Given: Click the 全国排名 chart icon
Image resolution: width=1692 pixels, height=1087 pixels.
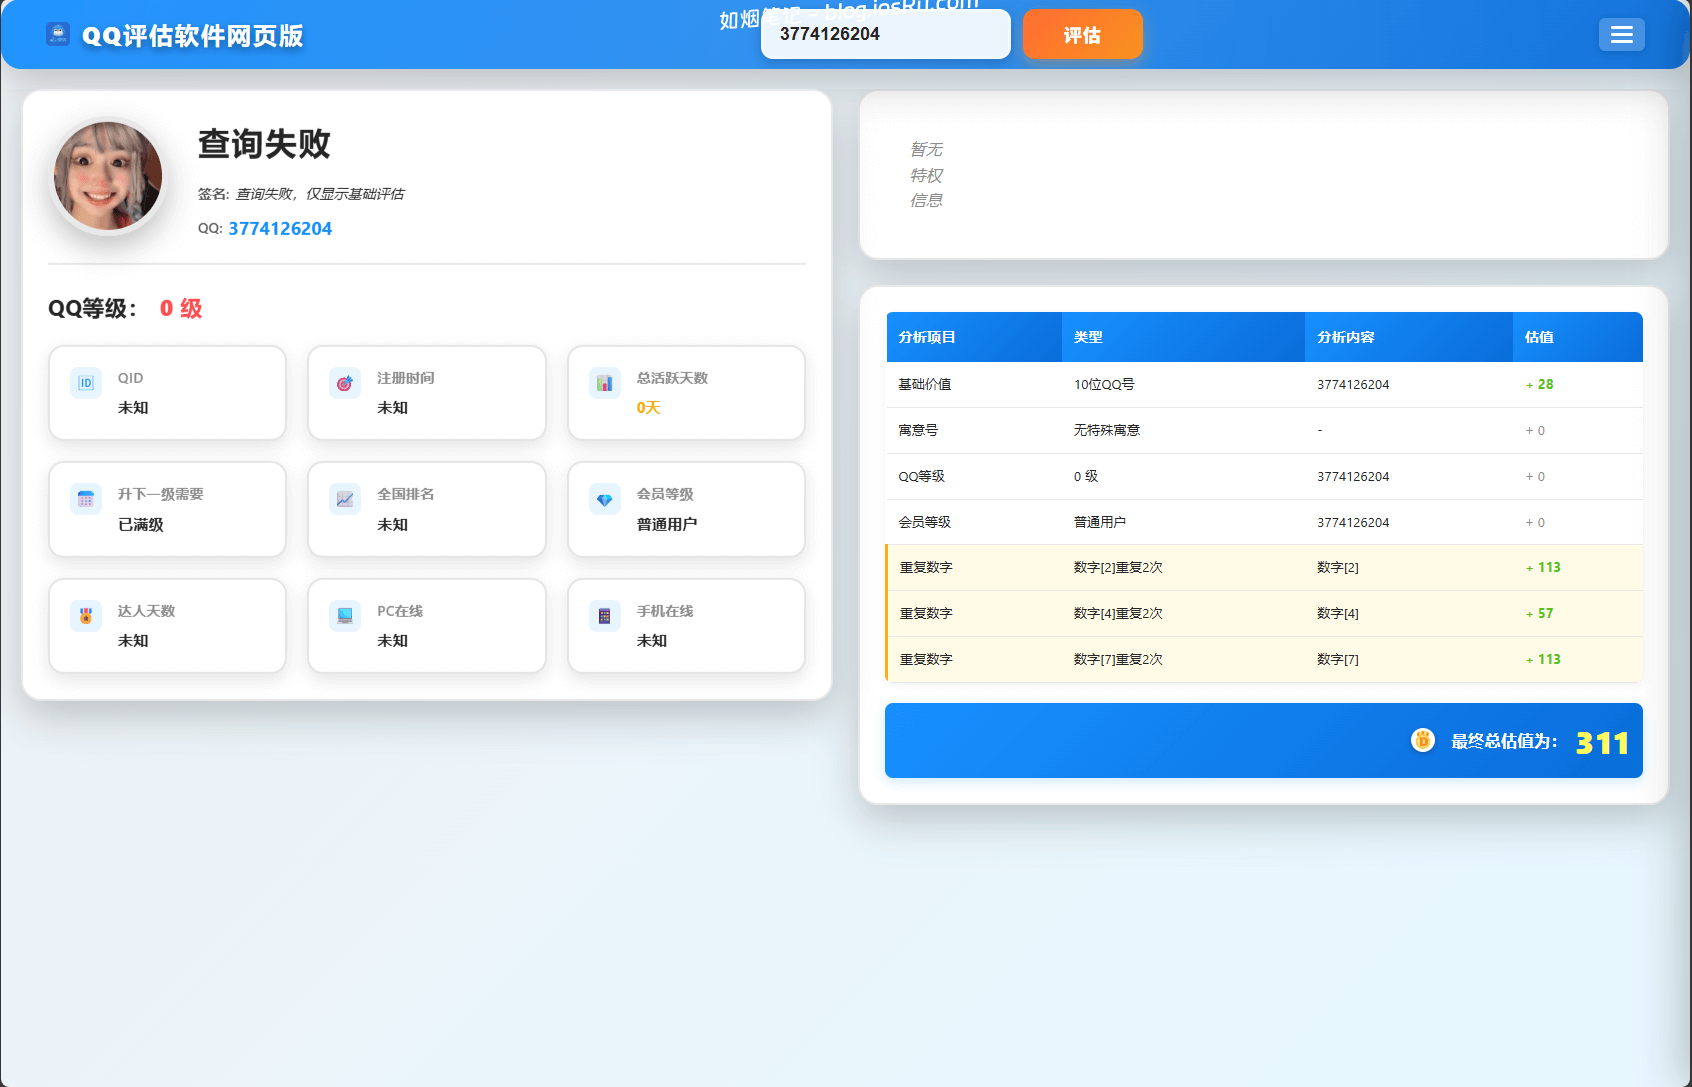Looking at the screenshot, I should [x=344, y=499].
